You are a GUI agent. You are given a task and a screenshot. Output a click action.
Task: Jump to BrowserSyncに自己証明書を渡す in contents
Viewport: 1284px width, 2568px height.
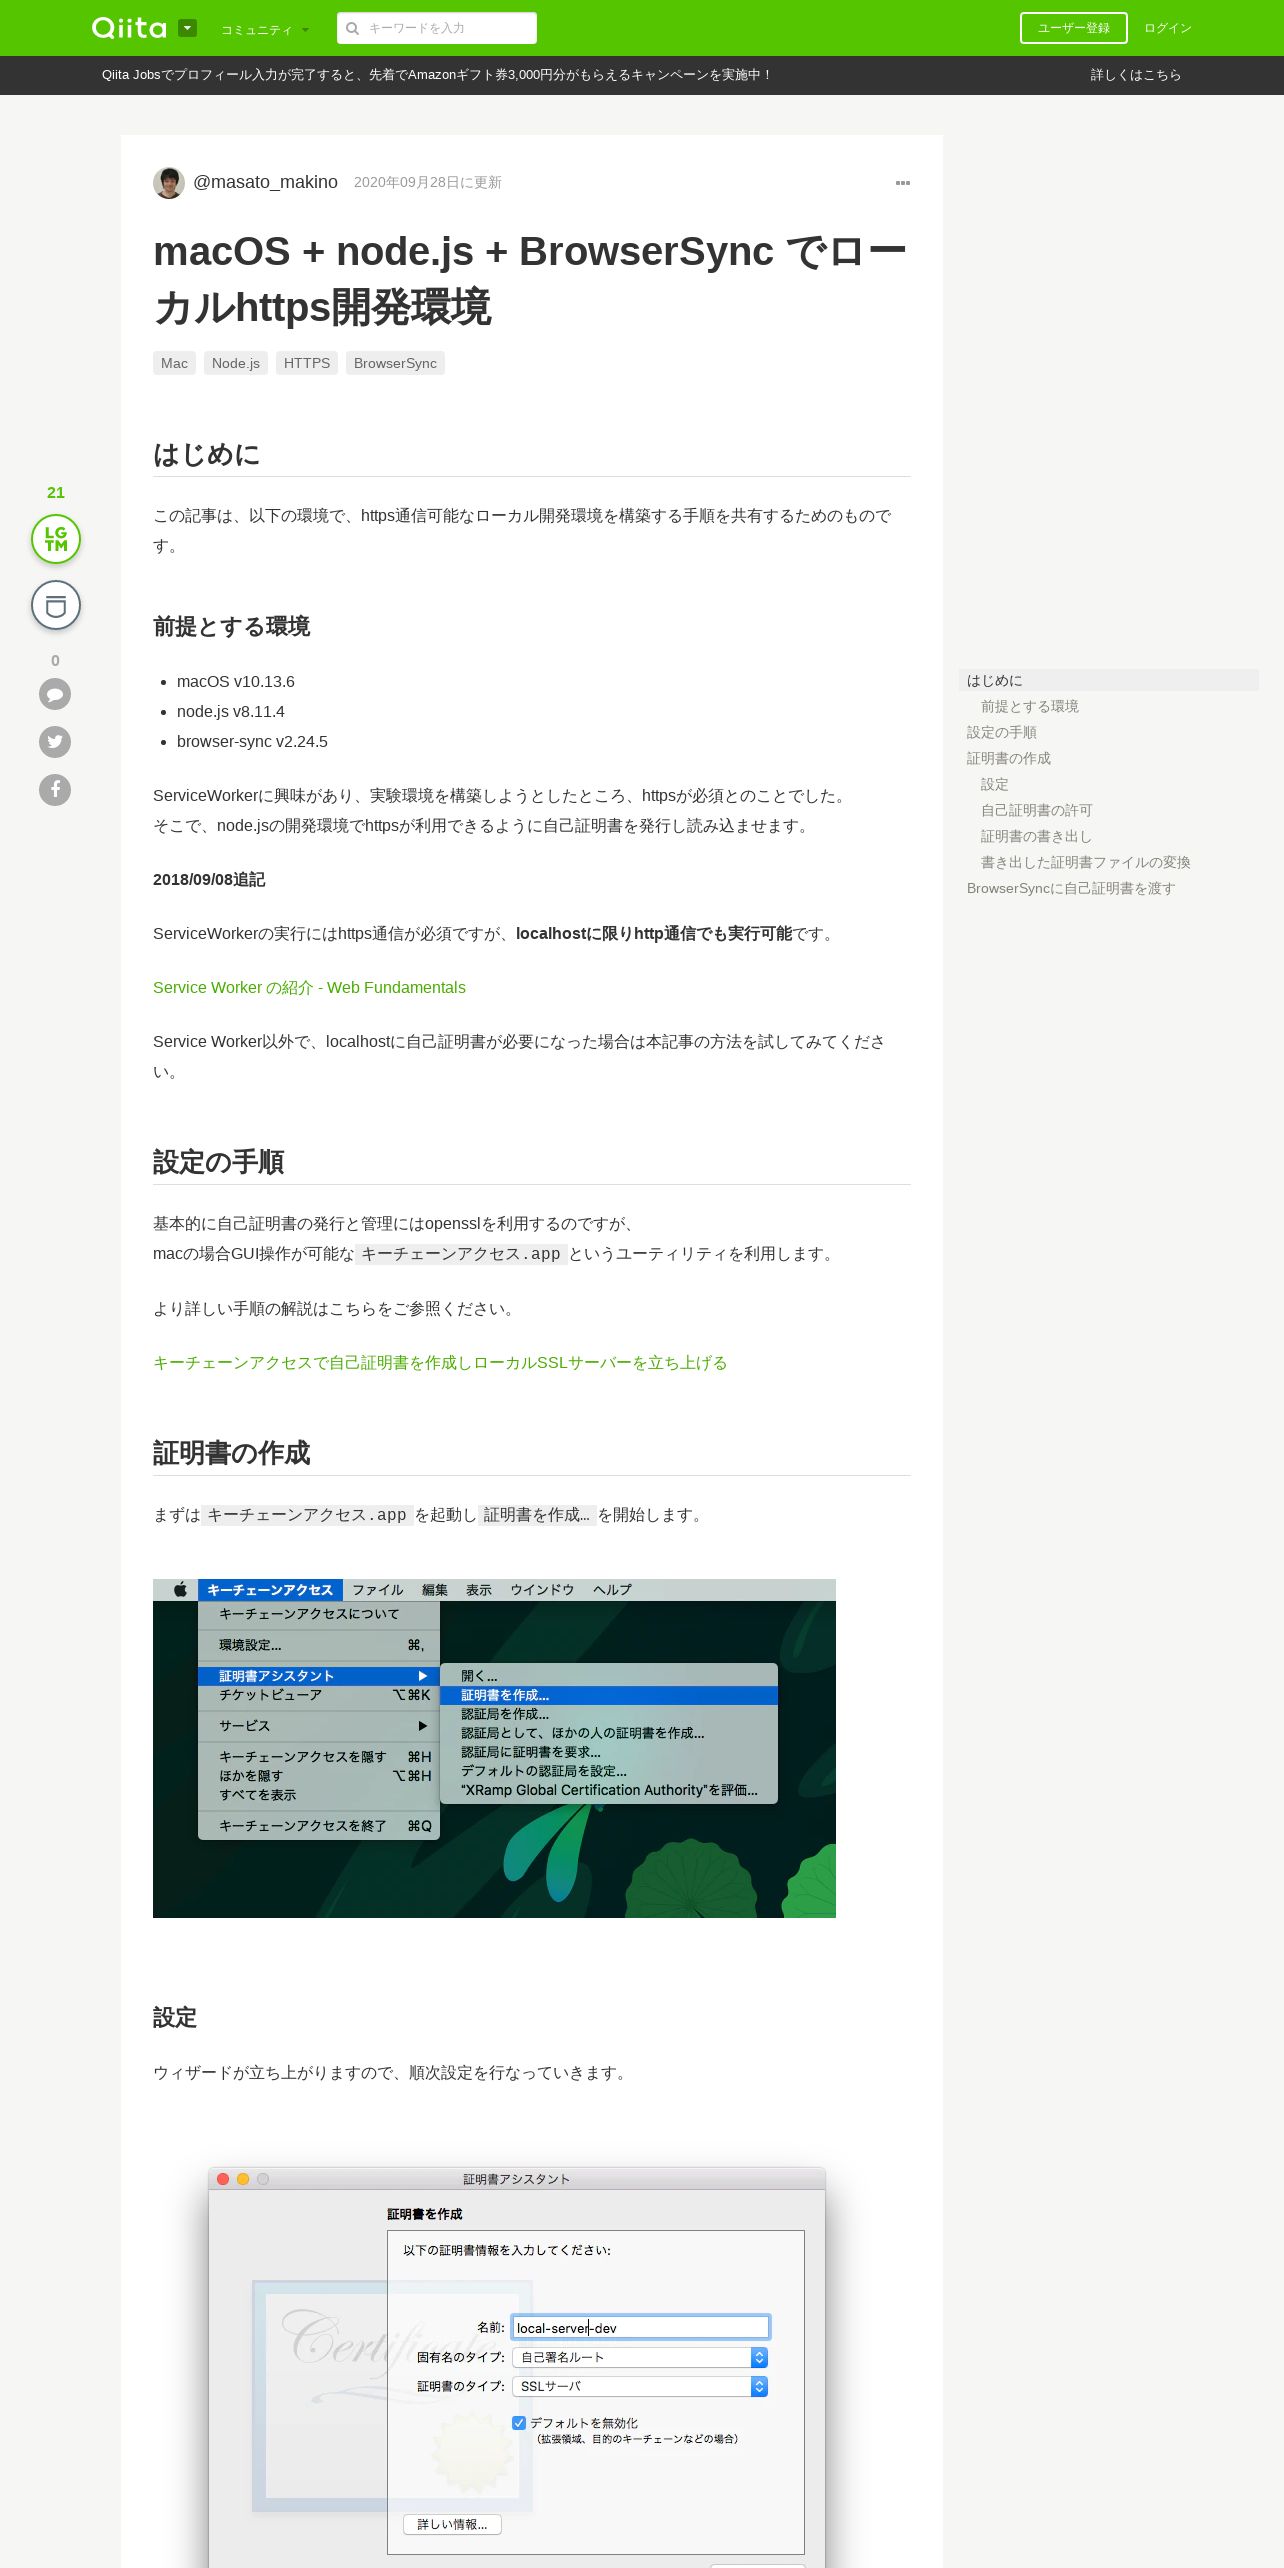[1070, 888]
